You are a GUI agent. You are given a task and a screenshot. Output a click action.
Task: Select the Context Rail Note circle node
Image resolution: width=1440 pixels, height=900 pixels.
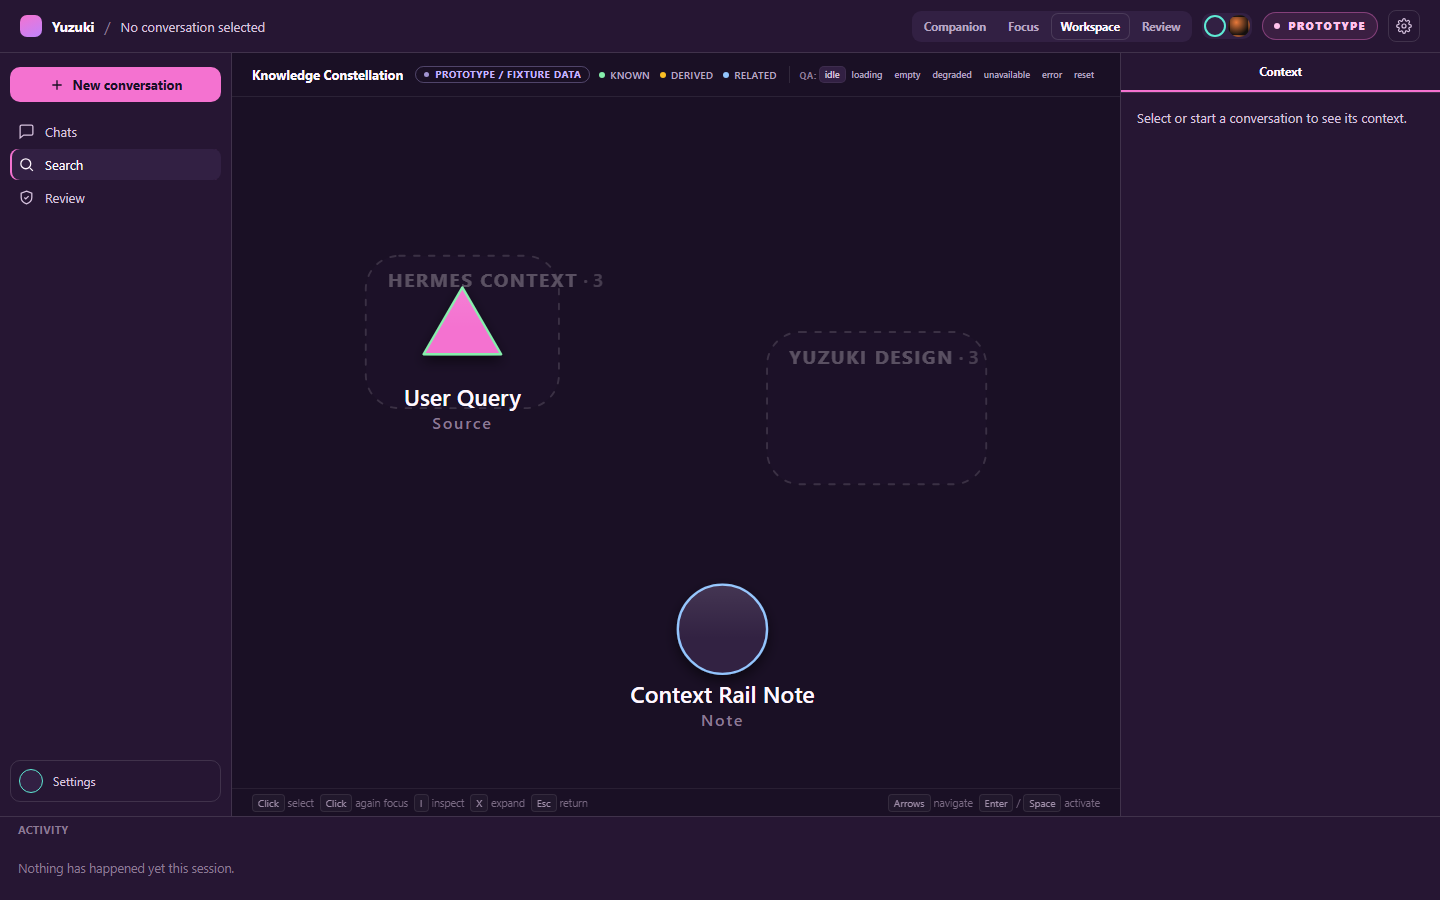722,629
